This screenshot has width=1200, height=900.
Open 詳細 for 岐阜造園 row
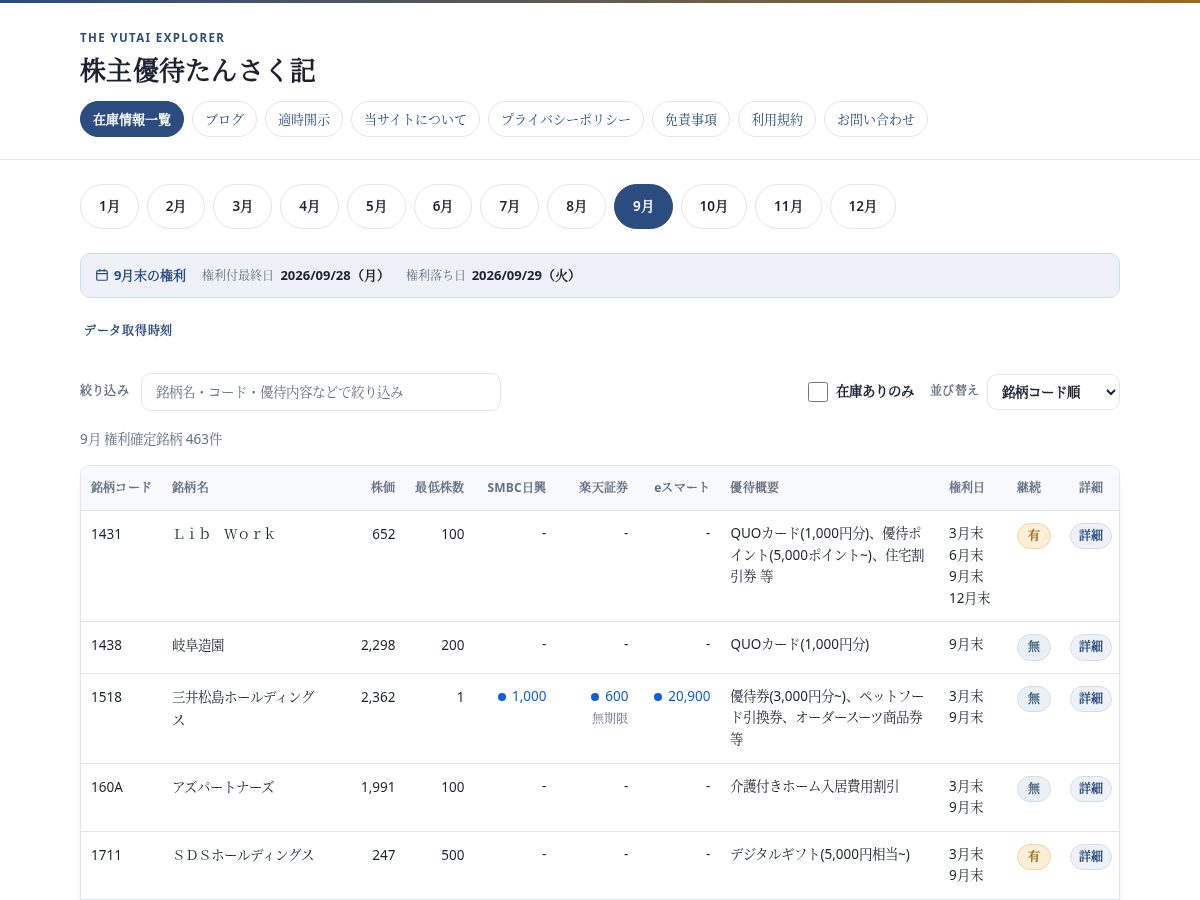point(1091,647)
